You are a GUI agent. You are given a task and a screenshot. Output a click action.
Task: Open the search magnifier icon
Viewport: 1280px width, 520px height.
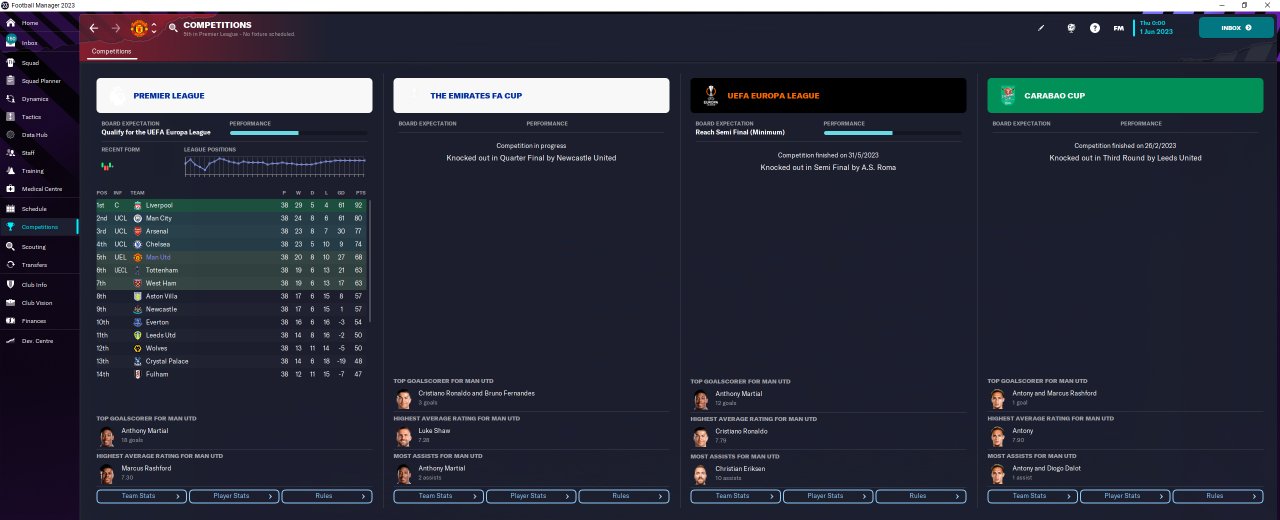(174, 28)
